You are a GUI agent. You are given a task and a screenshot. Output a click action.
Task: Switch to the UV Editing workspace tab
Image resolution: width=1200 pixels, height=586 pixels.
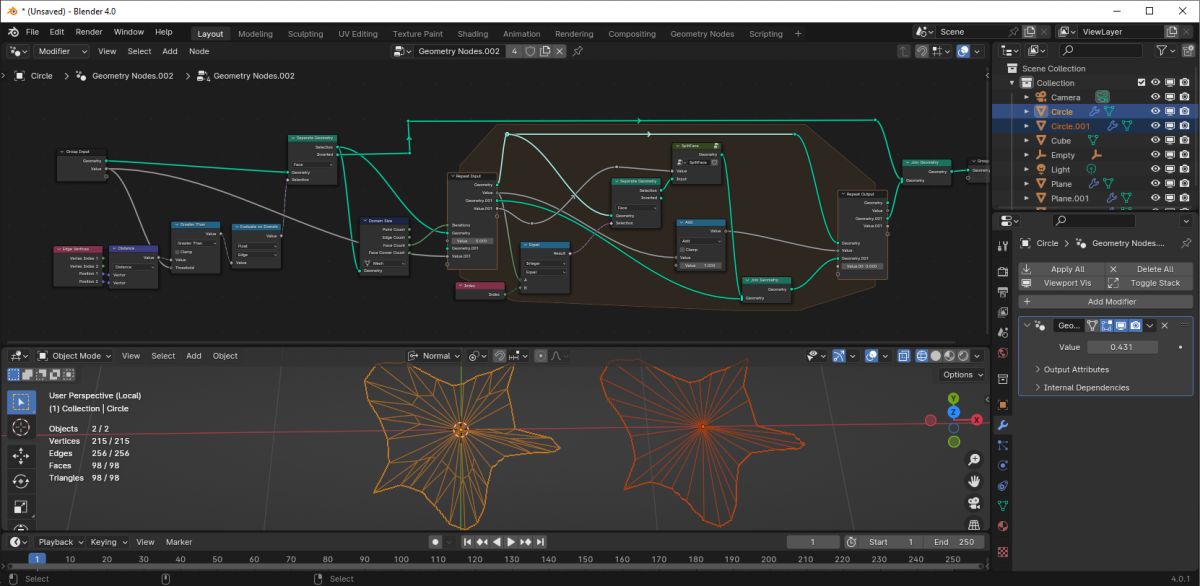358,33
